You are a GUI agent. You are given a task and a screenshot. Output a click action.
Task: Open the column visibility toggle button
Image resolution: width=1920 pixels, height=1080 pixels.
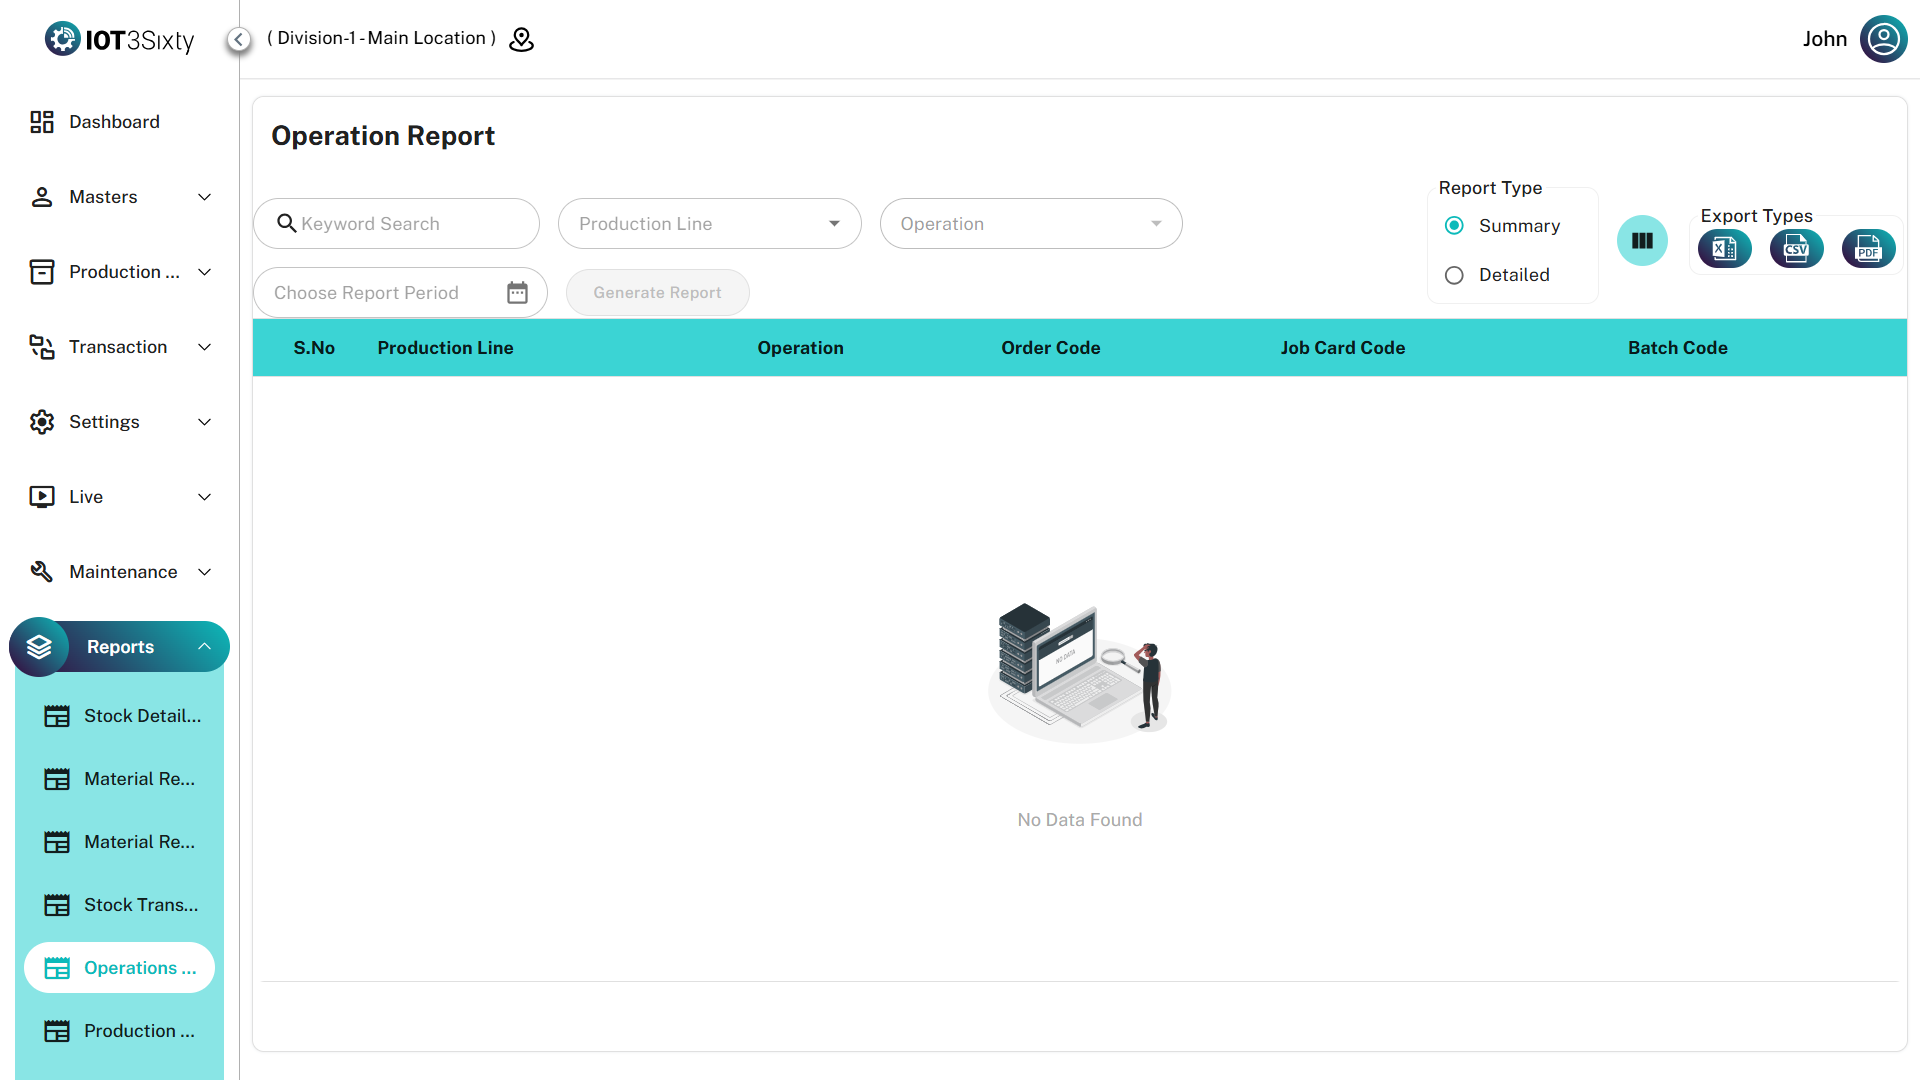[1642, 241]
